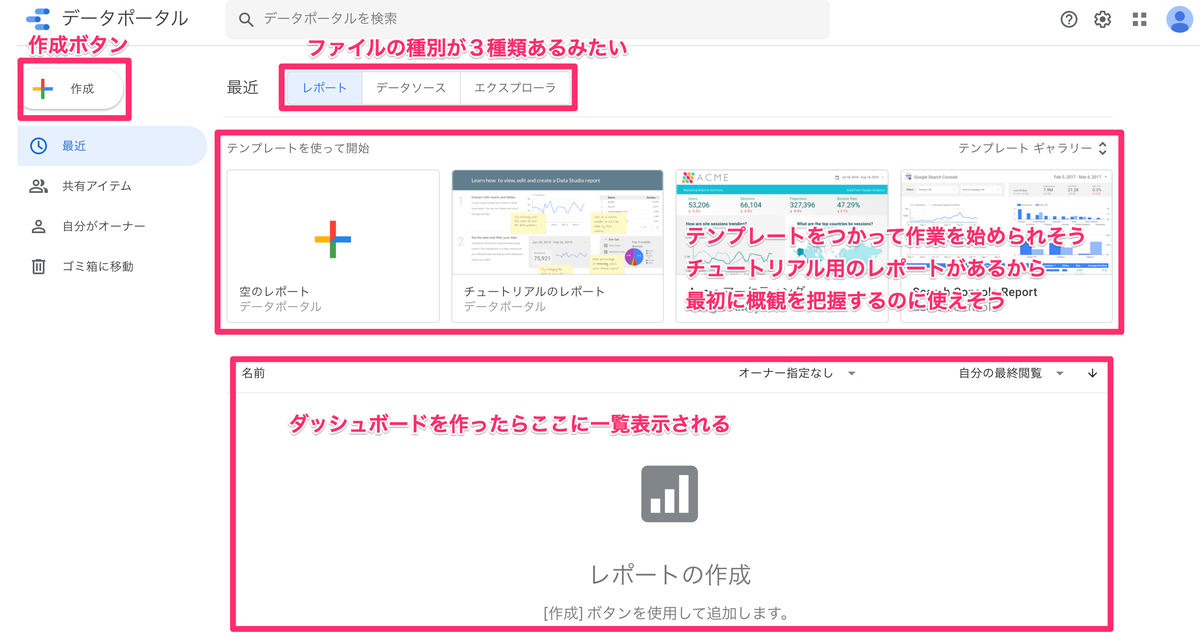The image size is (1200, 639).
Task: Click the search magnifier icon
Action: tap(245, 18)
